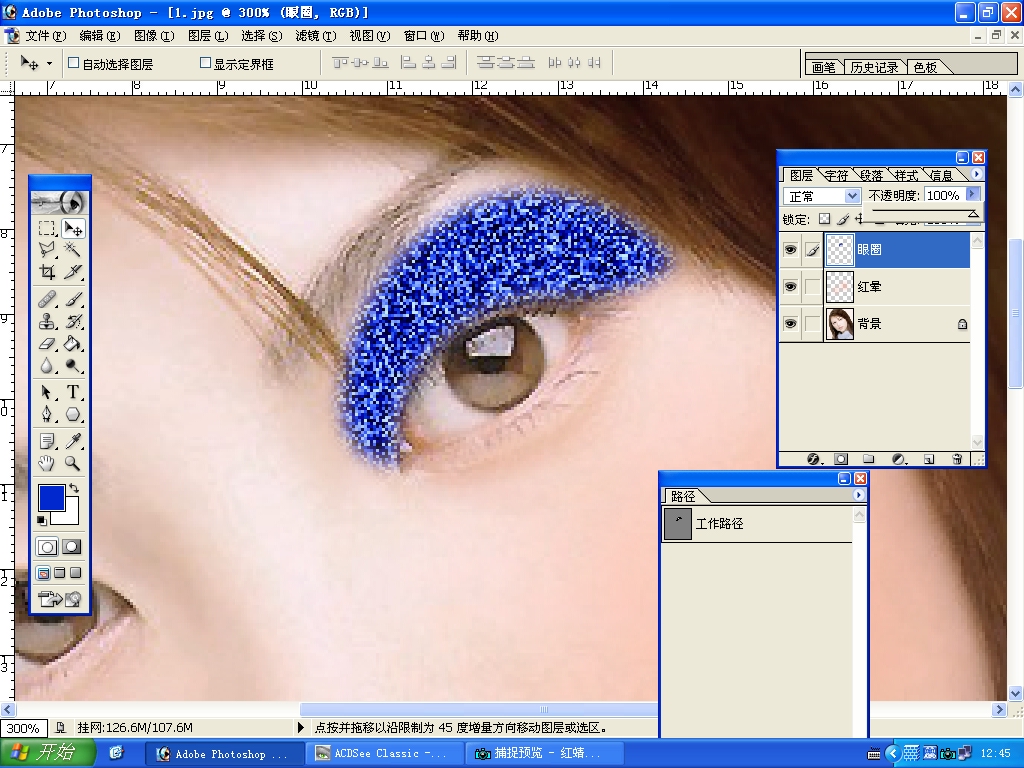The width and height of the screenshot is (1024, 768).
Task: Switch to the 历史记录 palette tab
Action: (x=874, y=67)
